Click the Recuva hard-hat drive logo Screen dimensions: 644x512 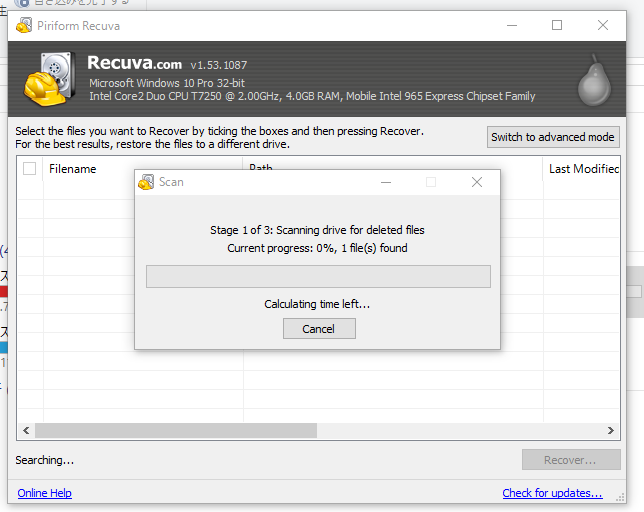(x=50, y=79)
